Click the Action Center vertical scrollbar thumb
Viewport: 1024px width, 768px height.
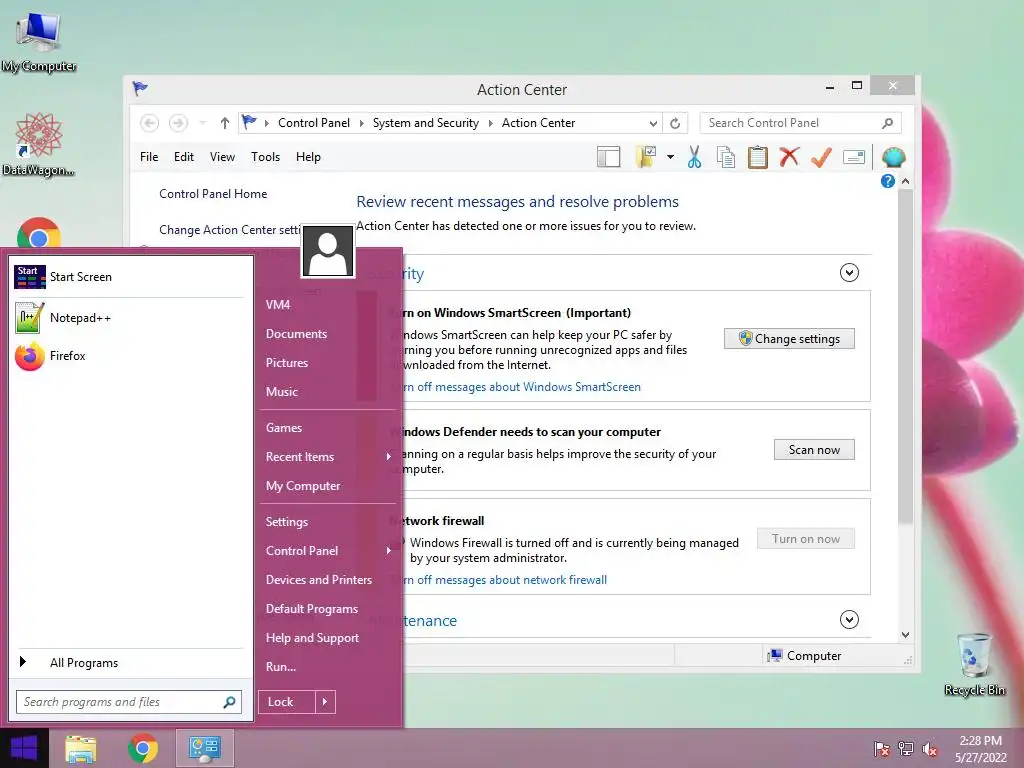pyautogui.click(x=905, y=356)
